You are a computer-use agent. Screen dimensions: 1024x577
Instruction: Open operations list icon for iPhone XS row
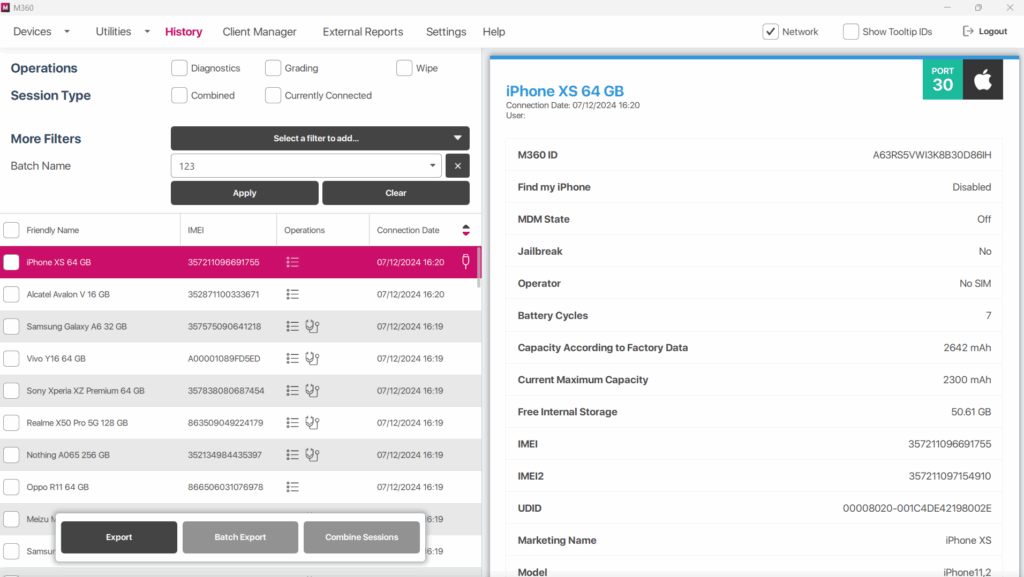292,262
